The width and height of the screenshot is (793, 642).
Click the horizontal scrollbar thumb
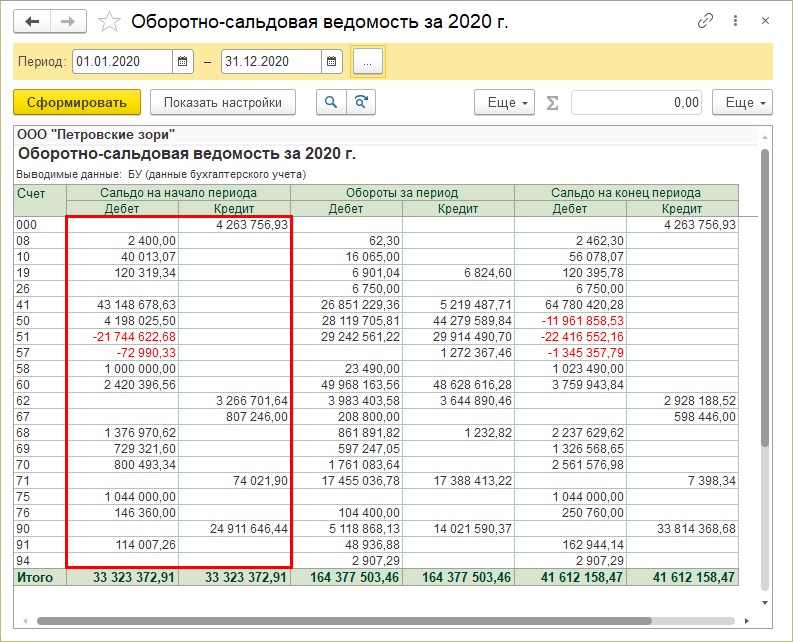click(x=344, y=621)
